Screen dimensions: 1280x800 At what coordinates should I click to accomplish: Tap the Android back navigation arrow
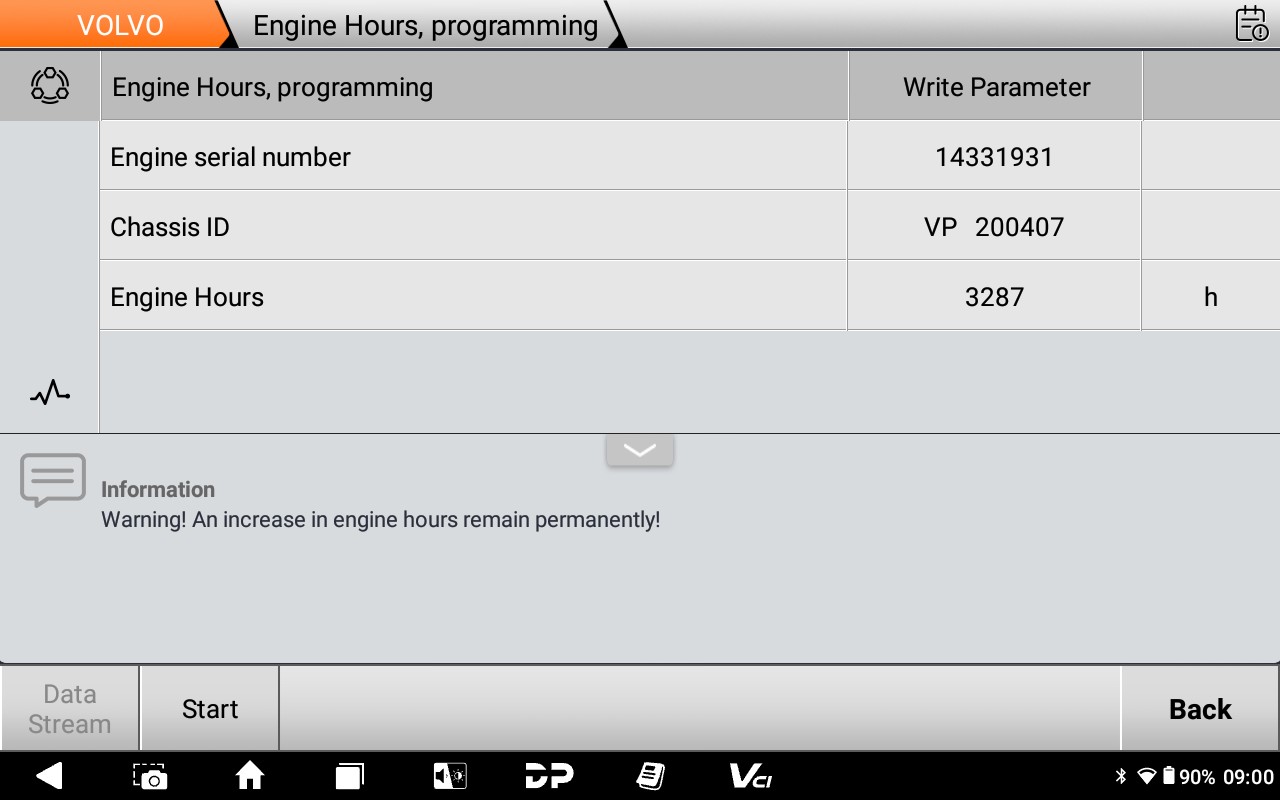point(49,776)
